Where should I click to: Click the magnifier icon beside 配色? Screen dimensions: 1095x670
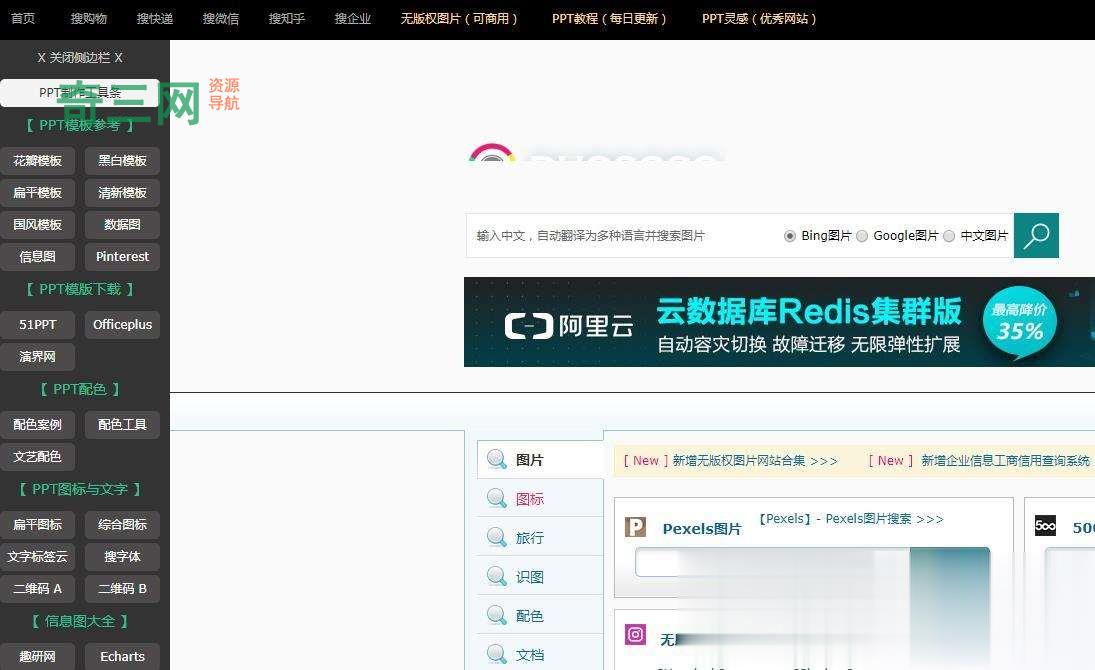497,615
